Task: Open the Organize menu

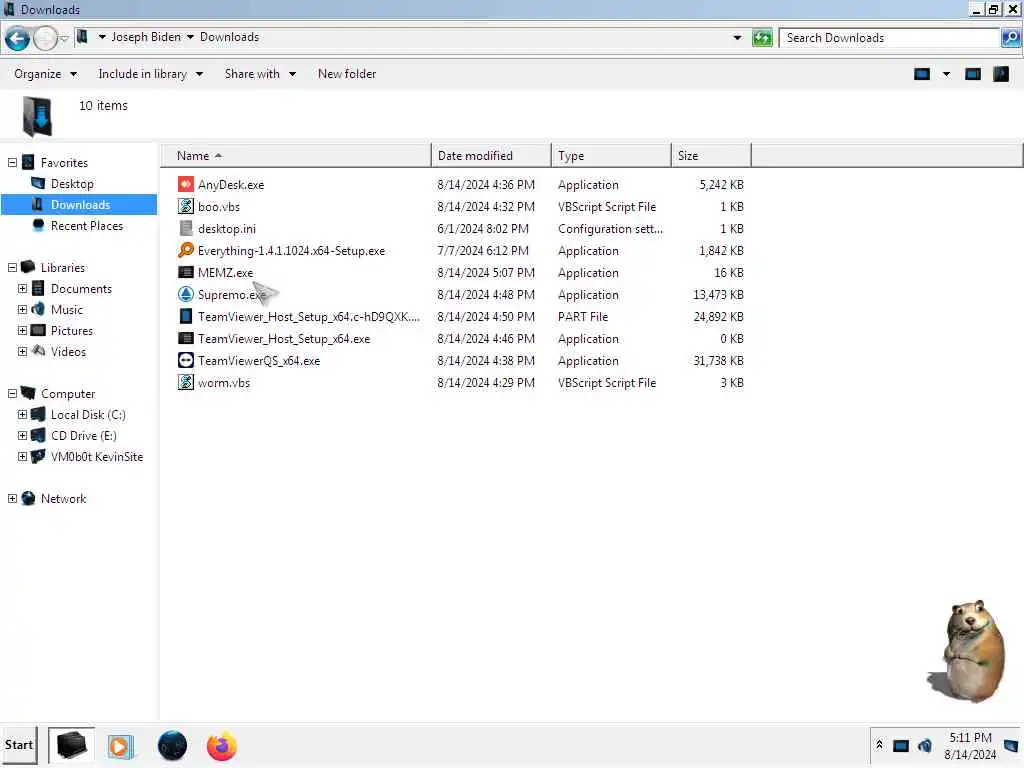Action: point(45,74)
